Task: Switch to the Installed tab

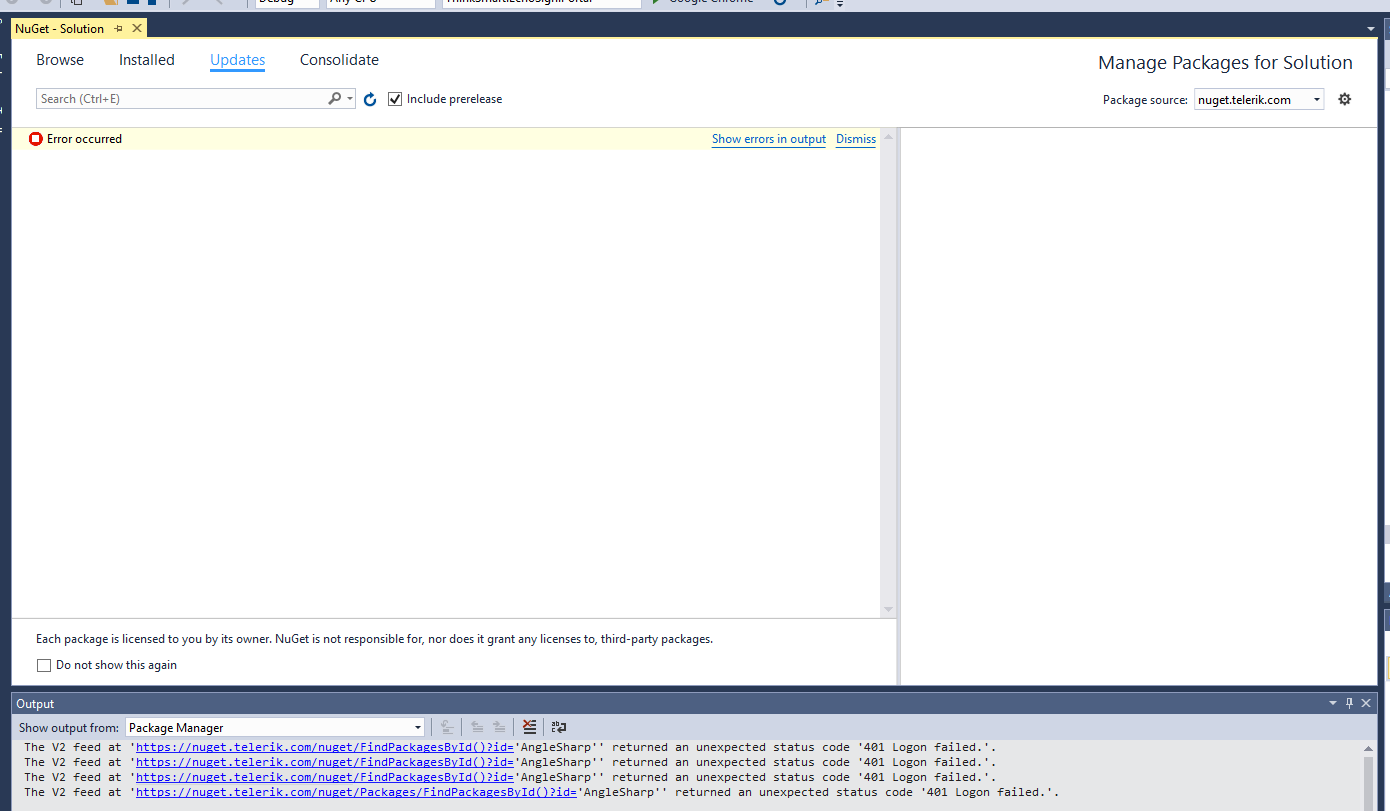Action: click(x=146, y=60)
